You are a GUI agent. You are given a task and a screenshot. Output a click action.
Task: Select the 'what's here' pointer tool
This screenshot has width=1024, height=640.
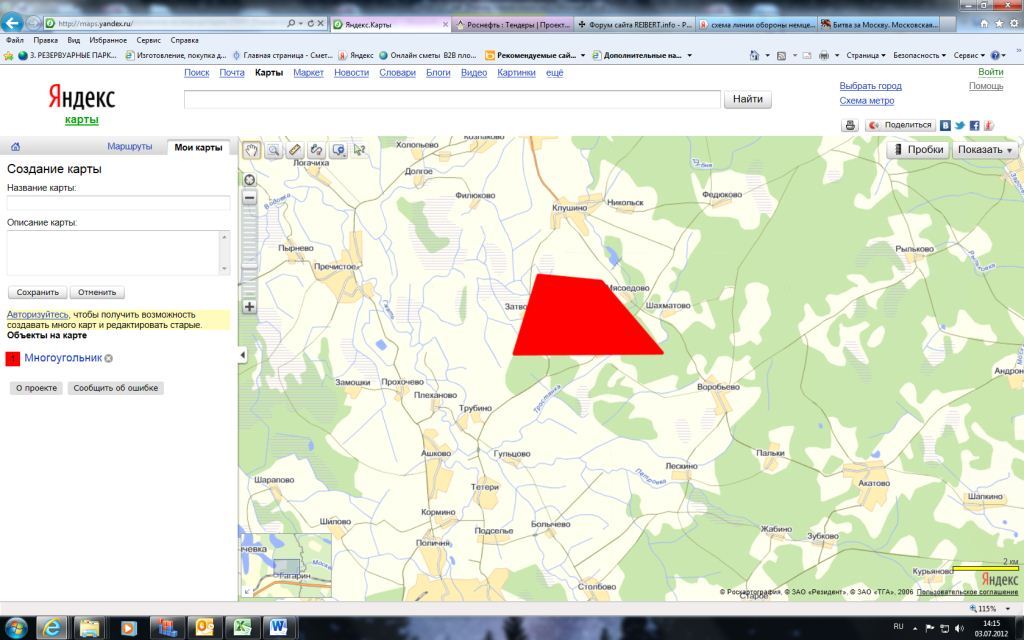359,150
